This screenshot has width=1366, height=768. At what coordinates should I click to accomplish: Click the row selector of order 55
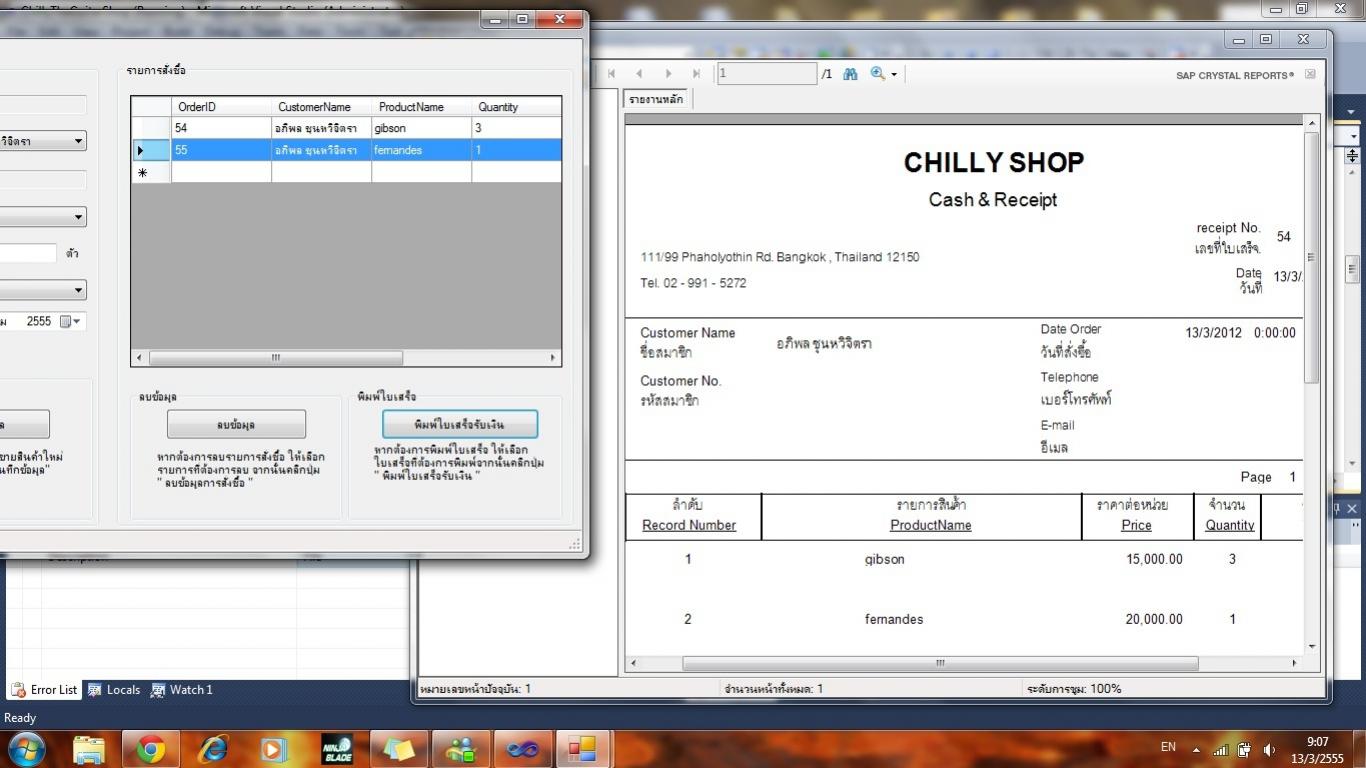[151, 150]
